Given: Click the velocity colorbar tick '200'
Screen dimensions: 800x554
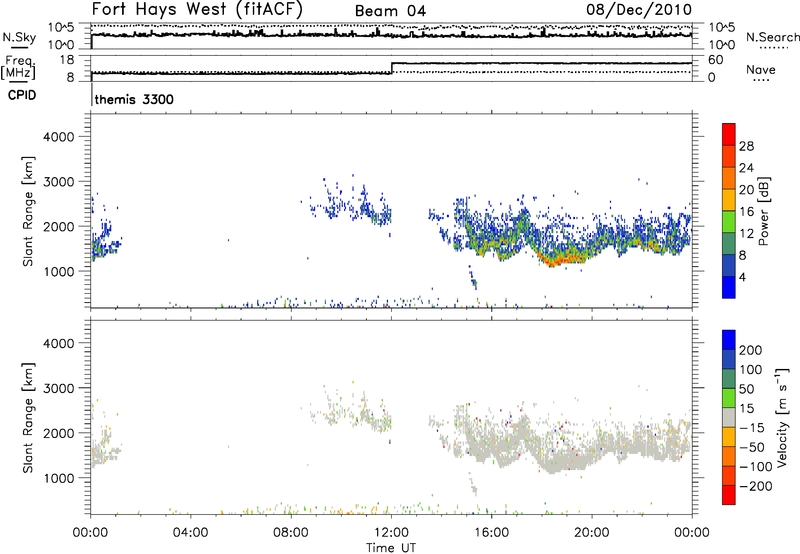Looking at the screenshot, I should (751, 350).
